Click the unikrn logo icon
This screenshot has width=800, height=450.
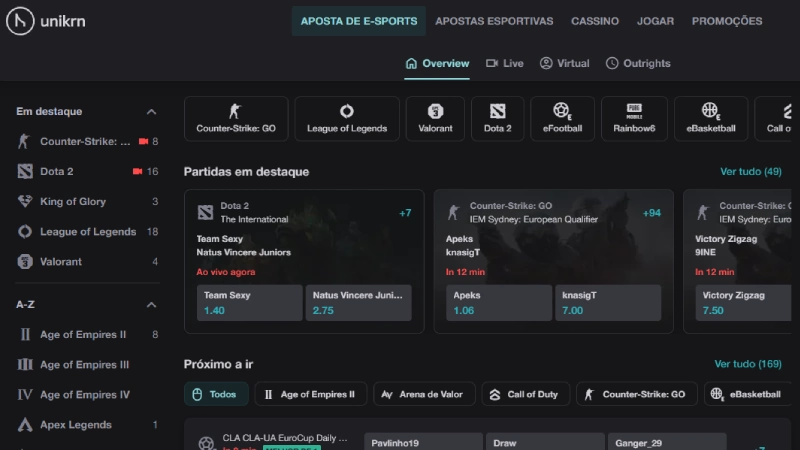[x=20, y=21]
